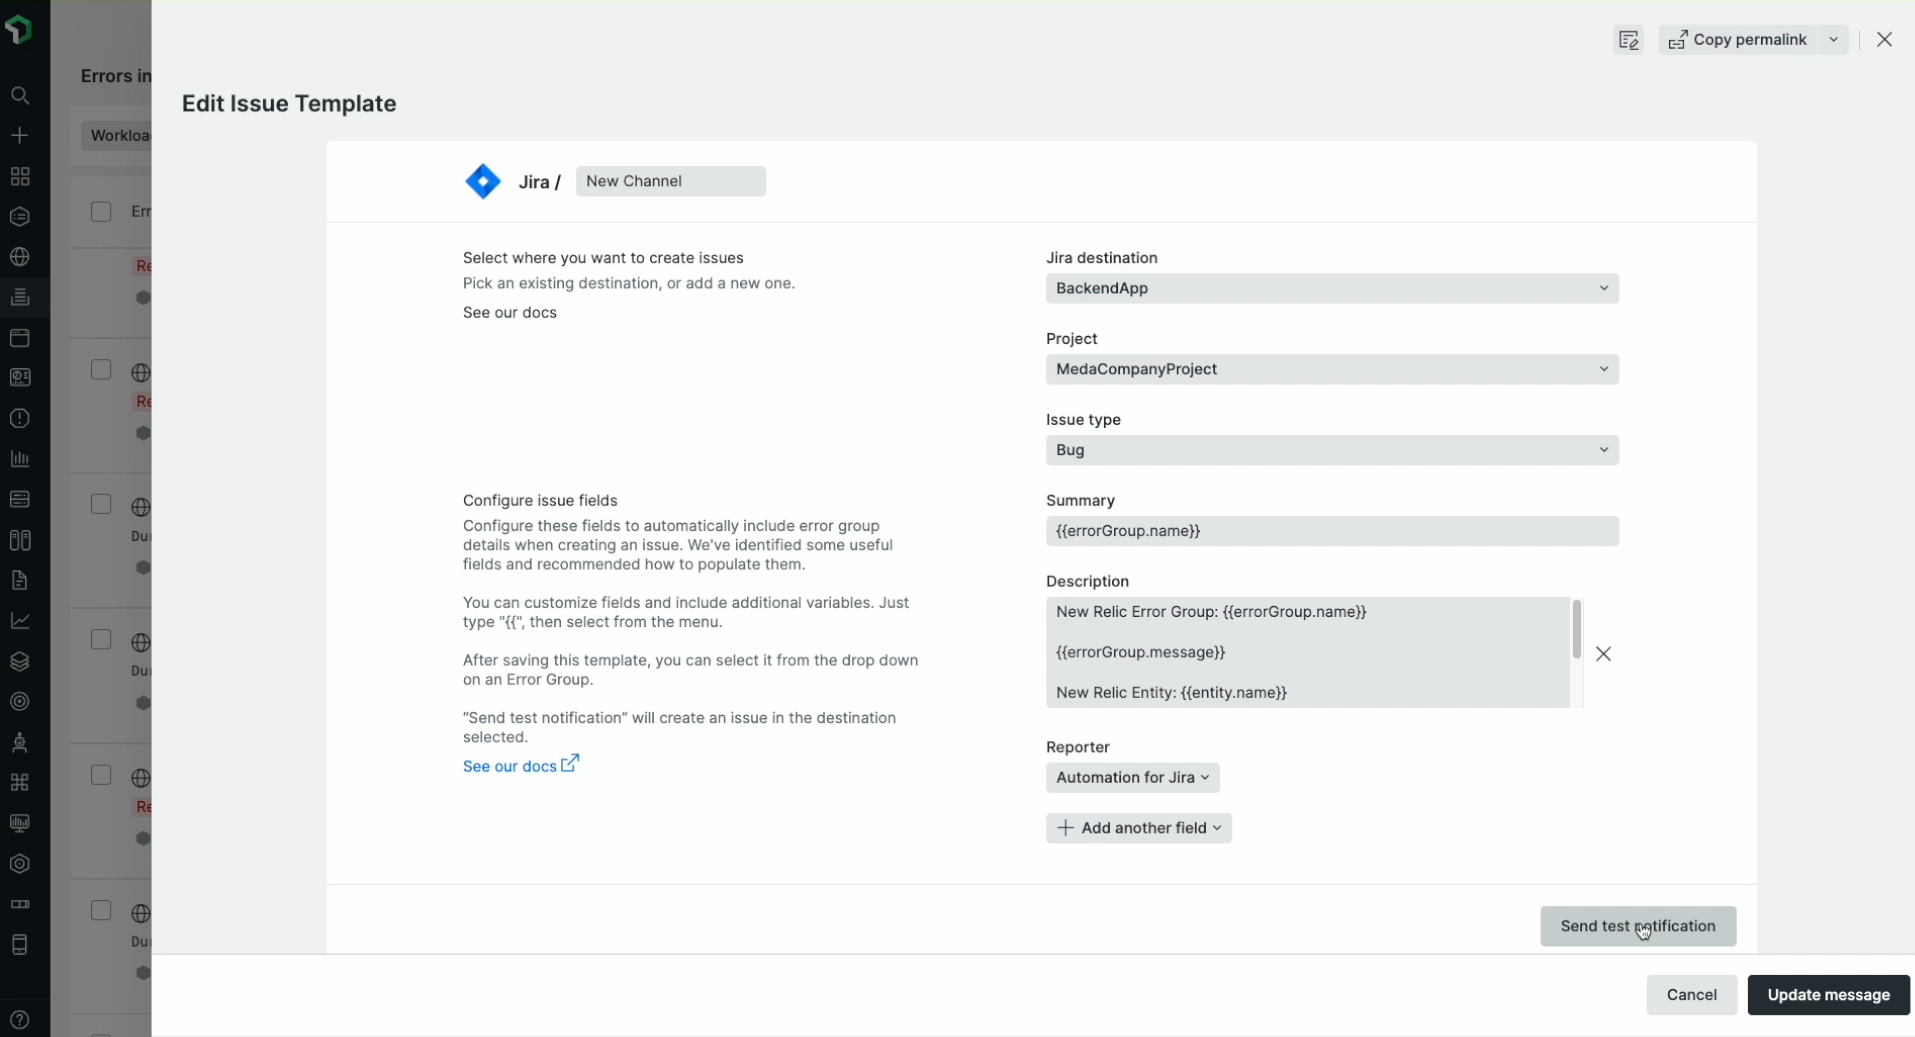Toggle the select-all checkbox in errors table header

[101, 212]
